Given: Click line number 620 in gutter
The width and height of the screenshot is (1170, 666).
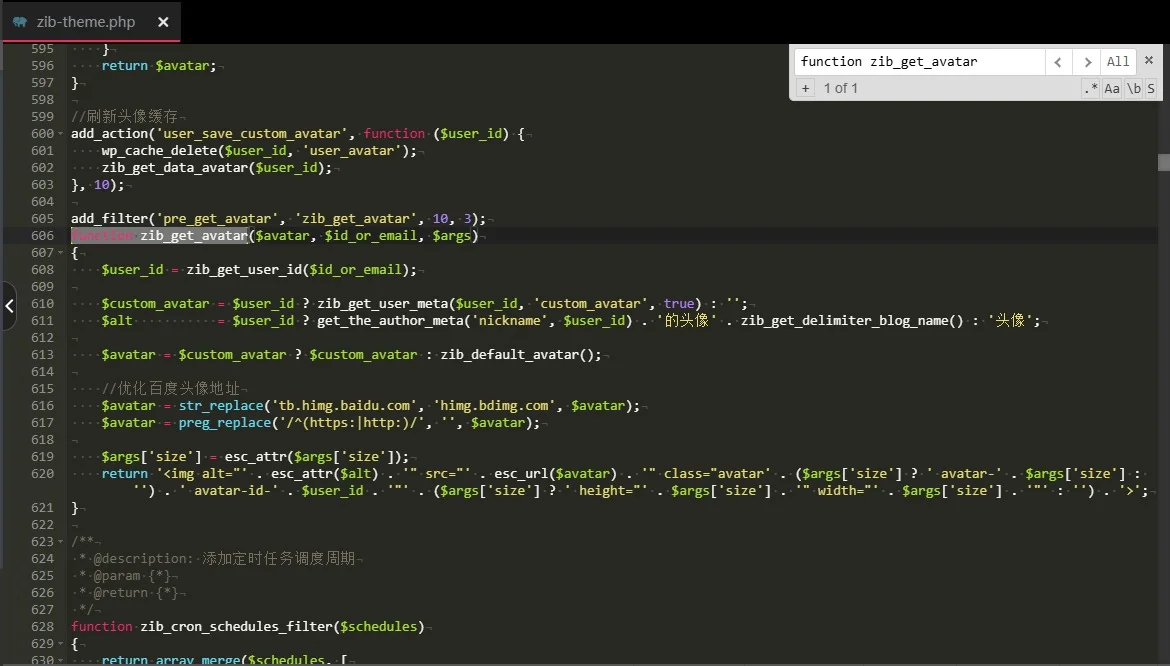Looking at the screenshot, I should point(43,474).
